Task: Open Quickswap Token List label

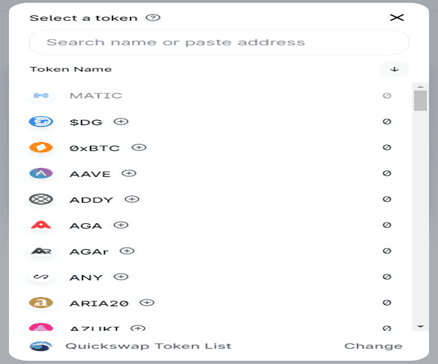Action: (x=148, y=346)
